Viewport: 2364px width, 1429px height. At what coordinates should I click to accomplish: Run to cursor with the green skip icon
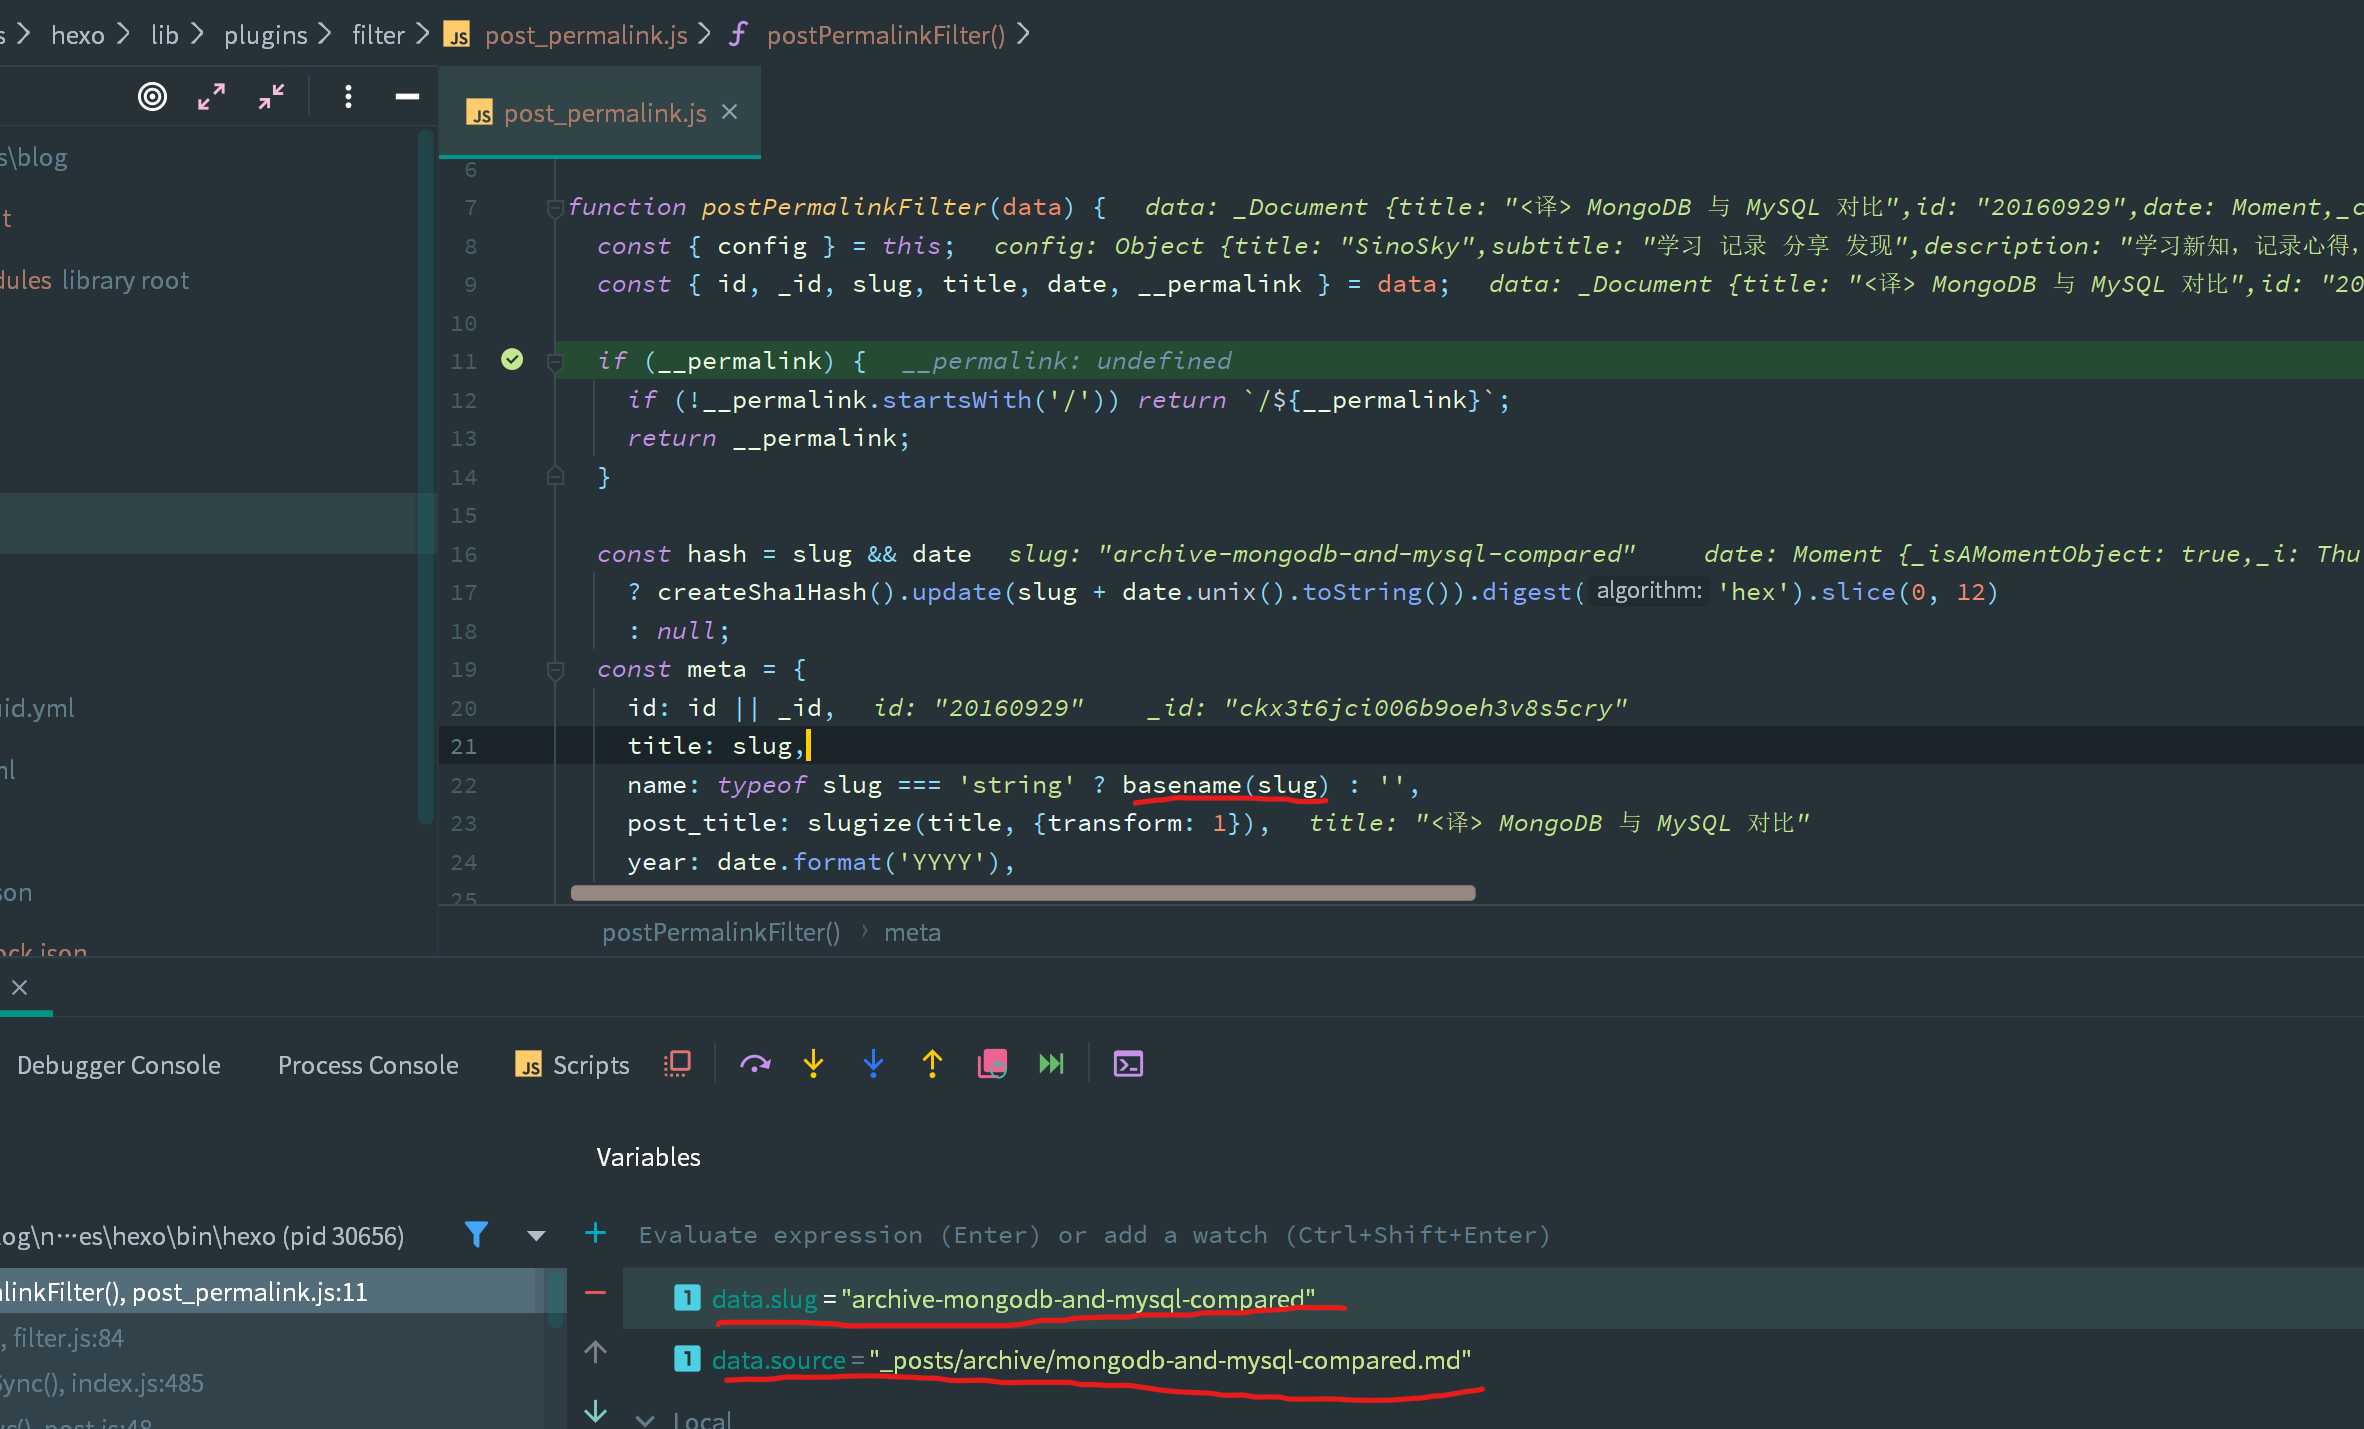(1051, 1063)
